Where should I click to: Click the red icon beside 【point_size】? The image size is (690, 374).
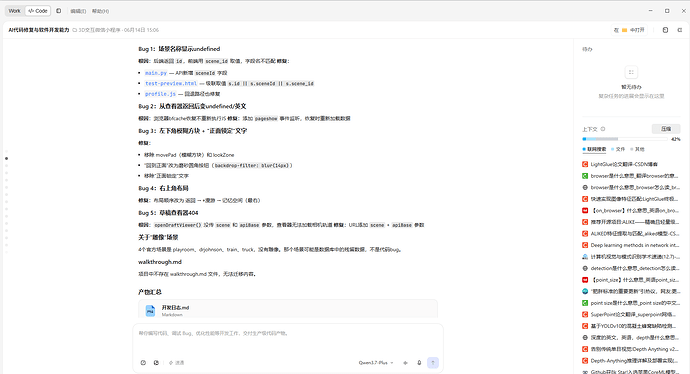[585, 280]
